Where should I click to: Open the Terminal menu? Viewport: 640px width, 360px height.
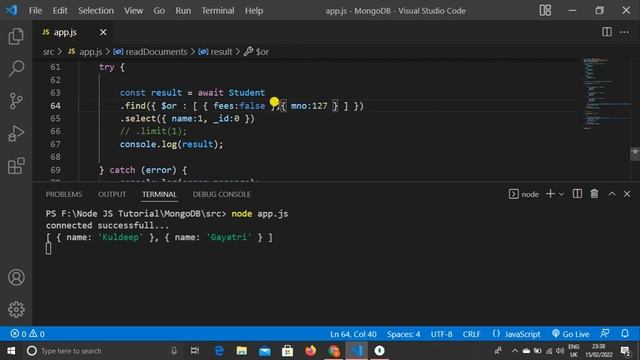218,11
